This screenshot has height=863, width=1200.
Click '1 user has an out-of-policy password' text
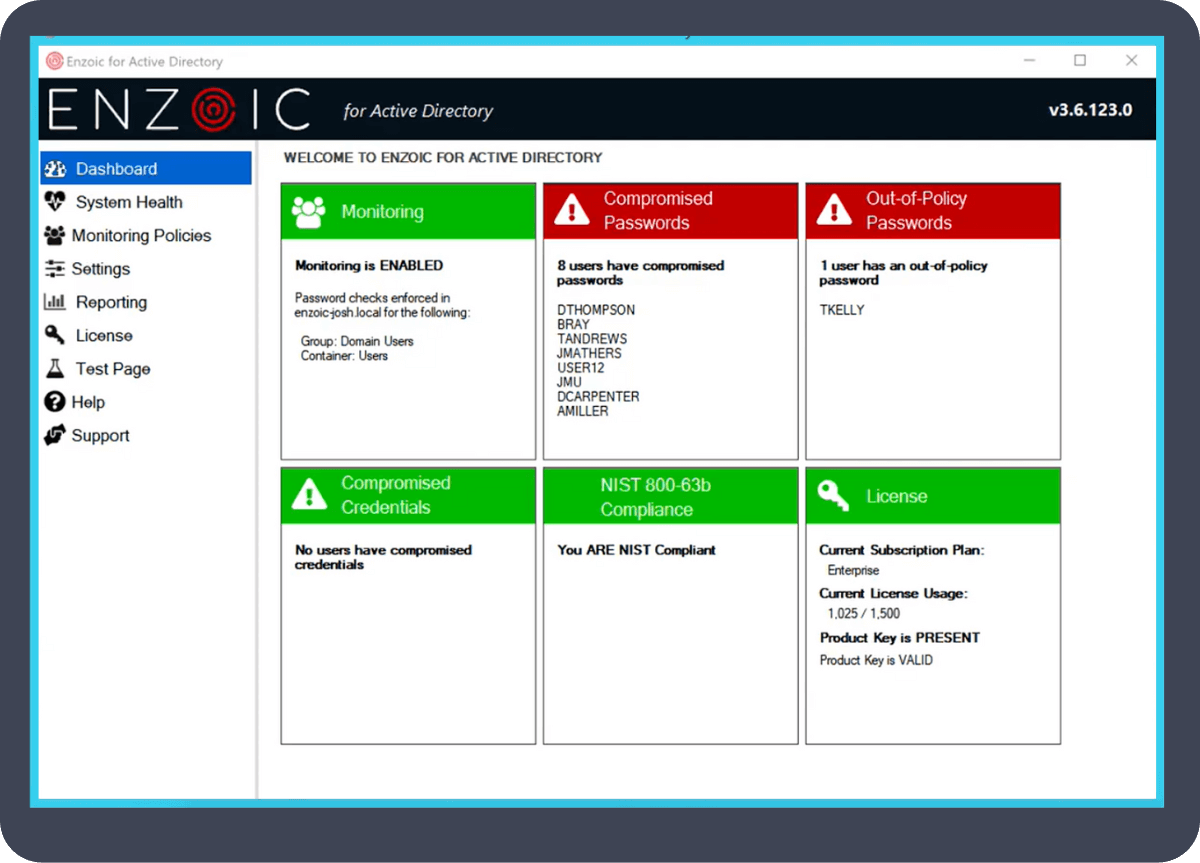click(903, 273)
